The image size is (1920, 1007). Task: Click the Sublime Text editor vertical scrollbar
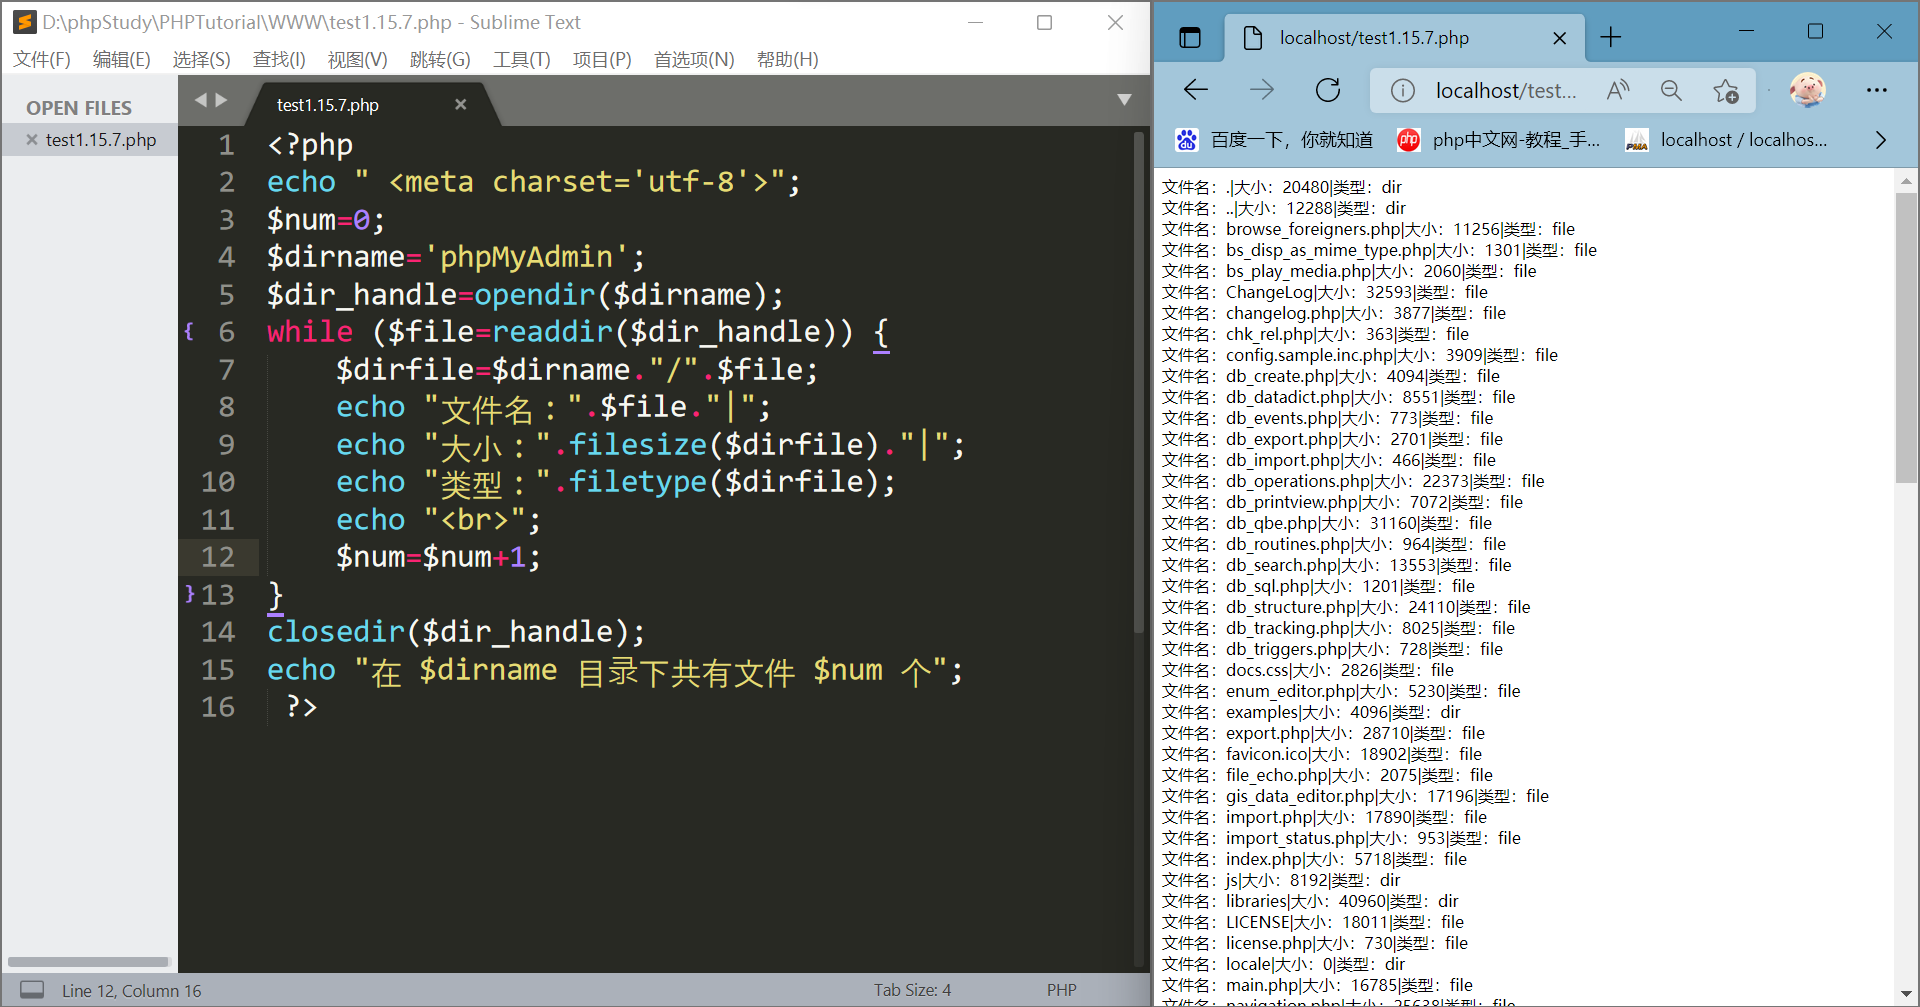pyautogui.click(x=1139, y=382)
